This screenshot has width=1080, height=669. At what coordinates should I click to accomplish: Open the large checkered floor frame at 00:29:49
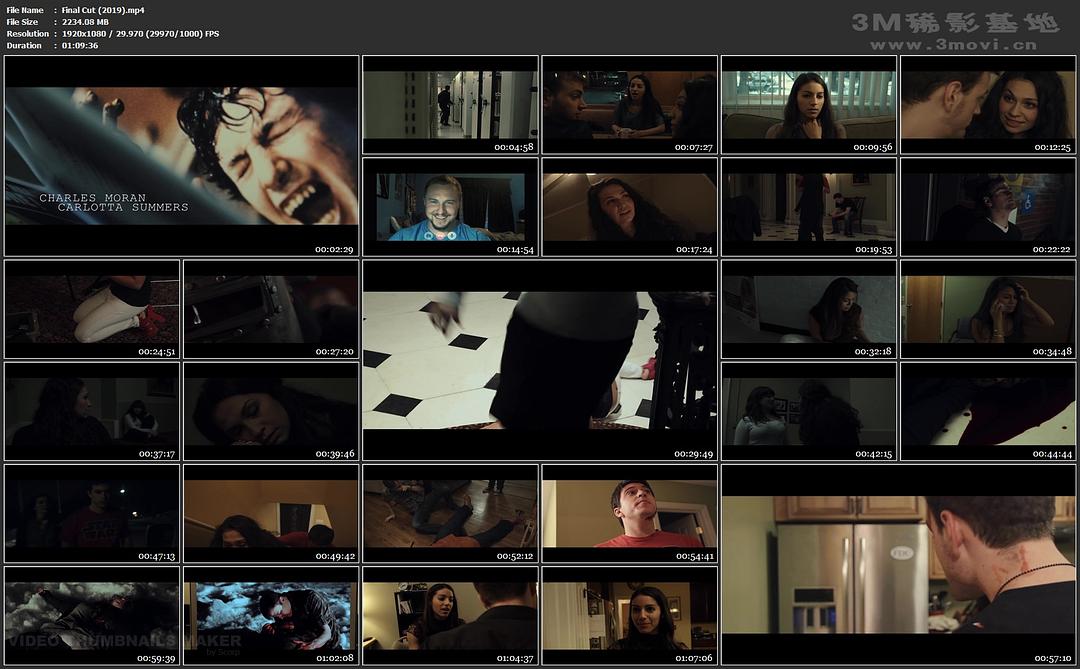click(x=540, y=360)
